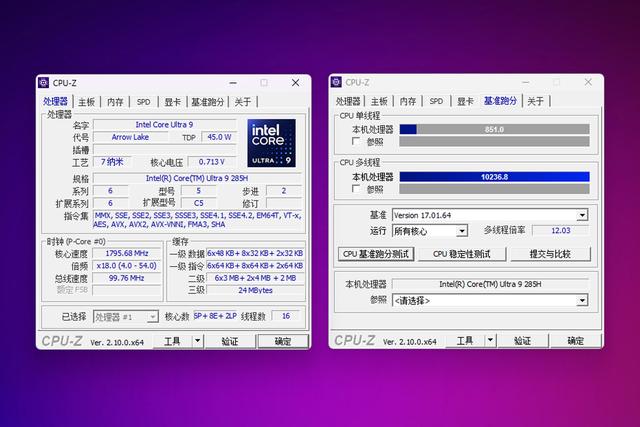Click the 三级 cache value 24 MBytes
This screenshot has width=640, height=427.
256,290
